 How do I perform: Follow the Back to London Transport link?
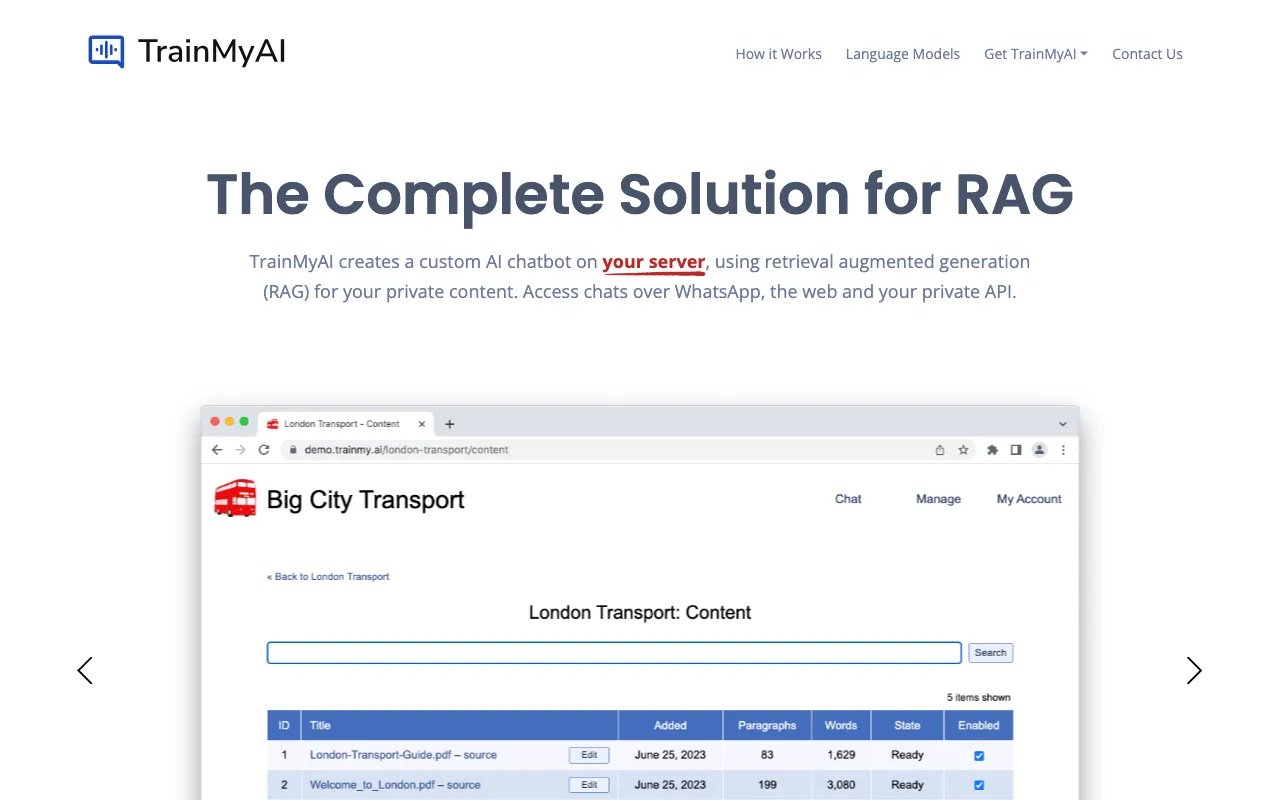pos(328,577)
